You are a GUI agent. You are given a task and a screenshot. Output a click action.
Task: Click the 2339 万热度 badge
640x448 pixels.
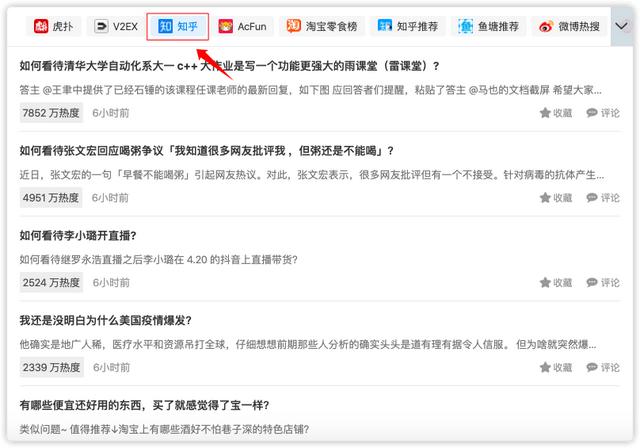tap(51, 368)
